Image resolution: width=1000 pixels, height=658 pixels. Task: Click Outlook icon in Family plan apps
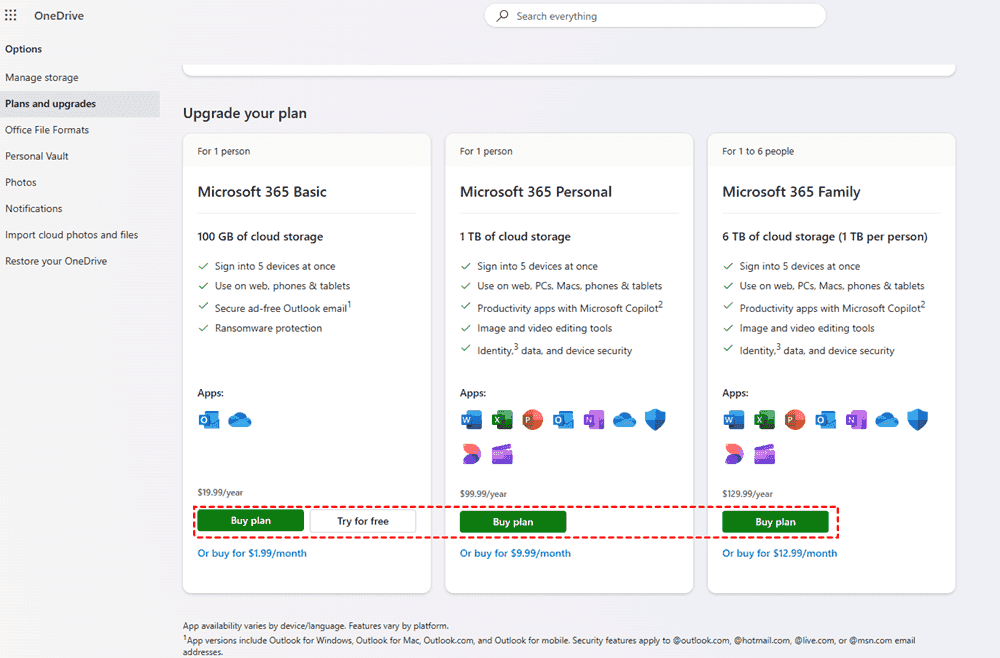click(825, 420)
